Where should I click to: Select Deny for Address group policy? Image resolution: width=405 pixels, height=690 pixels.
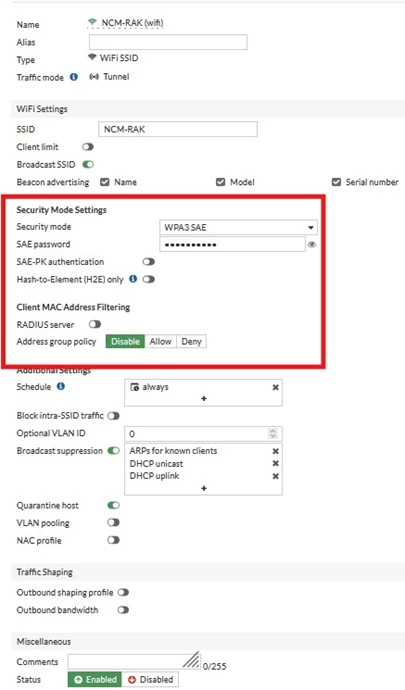(191, 341)
